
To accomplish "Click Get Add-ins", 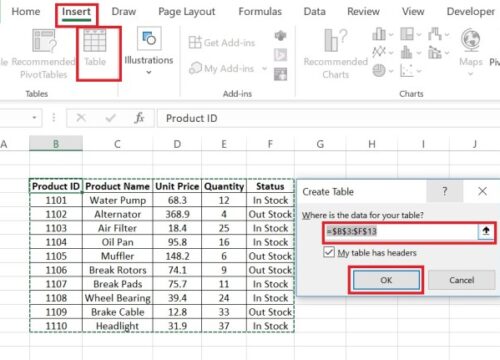I will pyautogui.click(x=222, y=43).
